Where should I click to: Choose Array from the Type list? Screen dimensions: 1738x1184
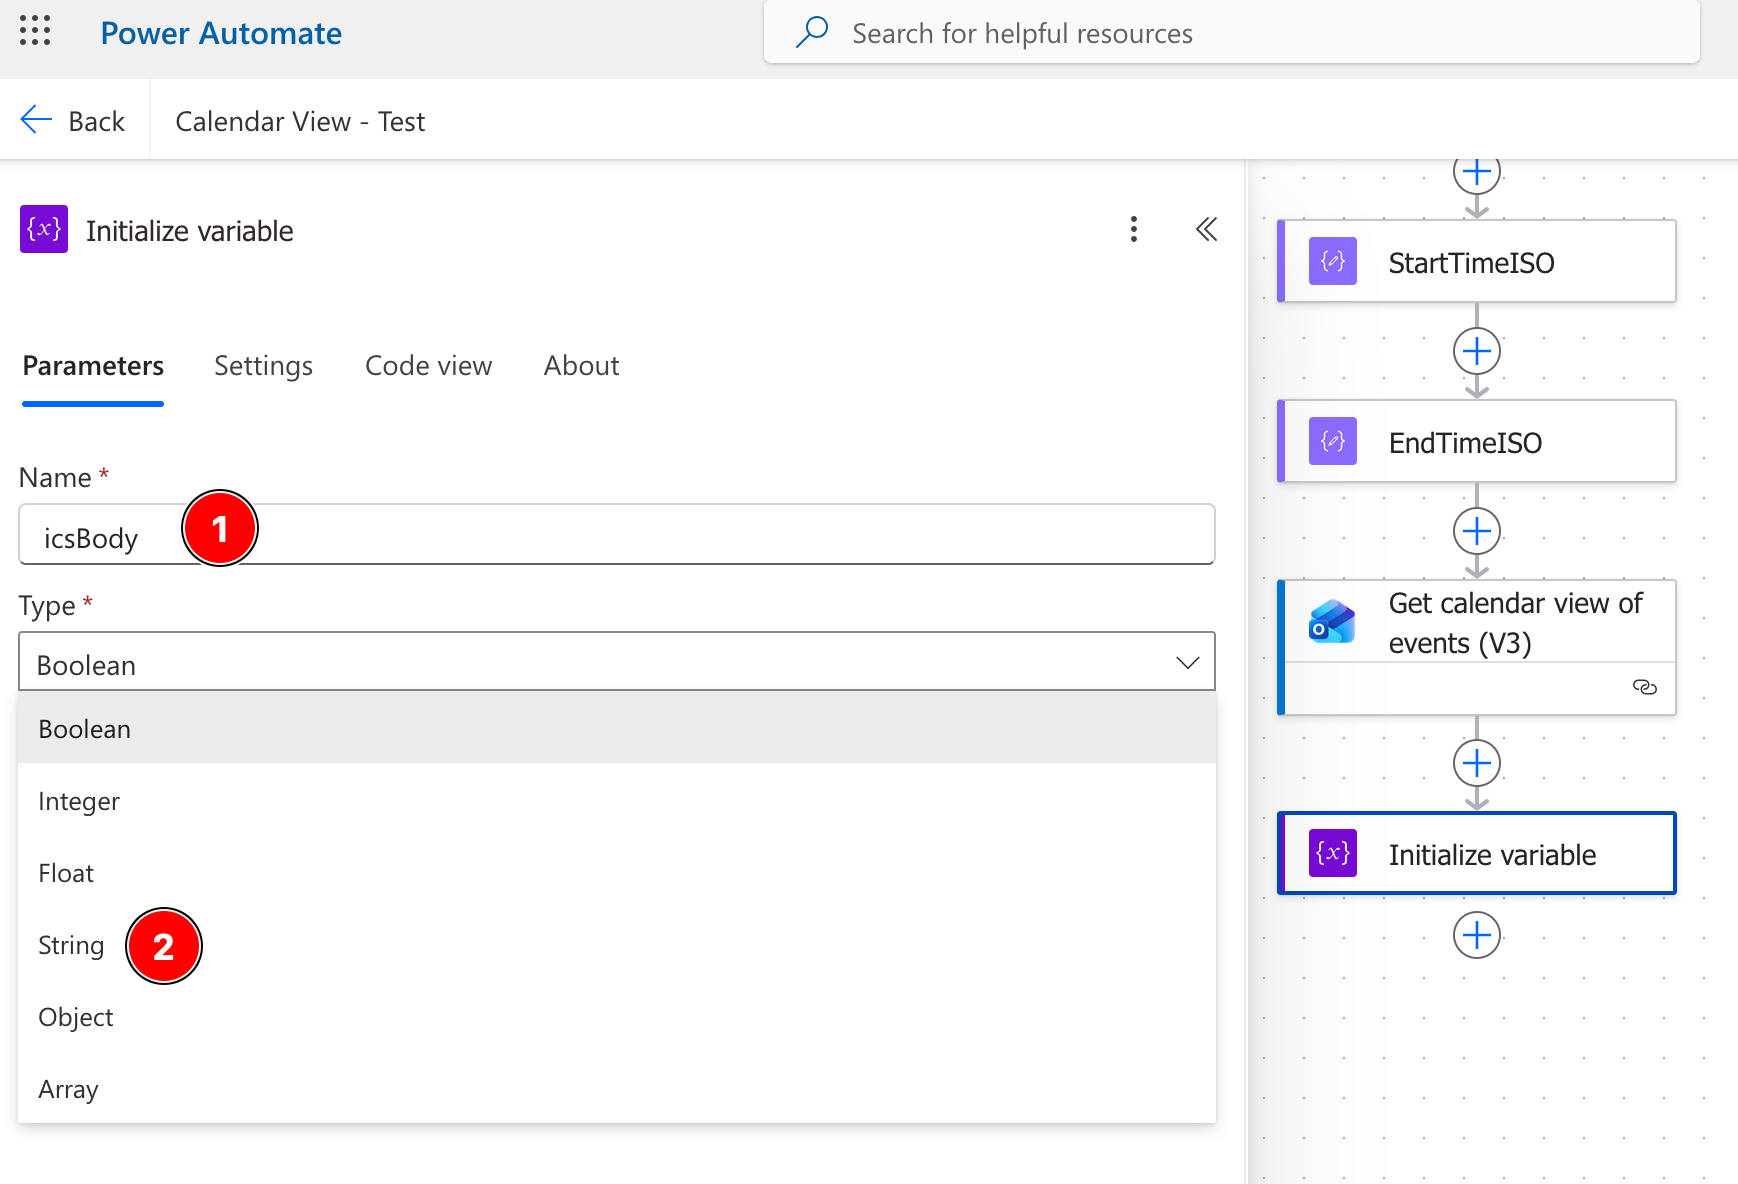point(617,1089)
